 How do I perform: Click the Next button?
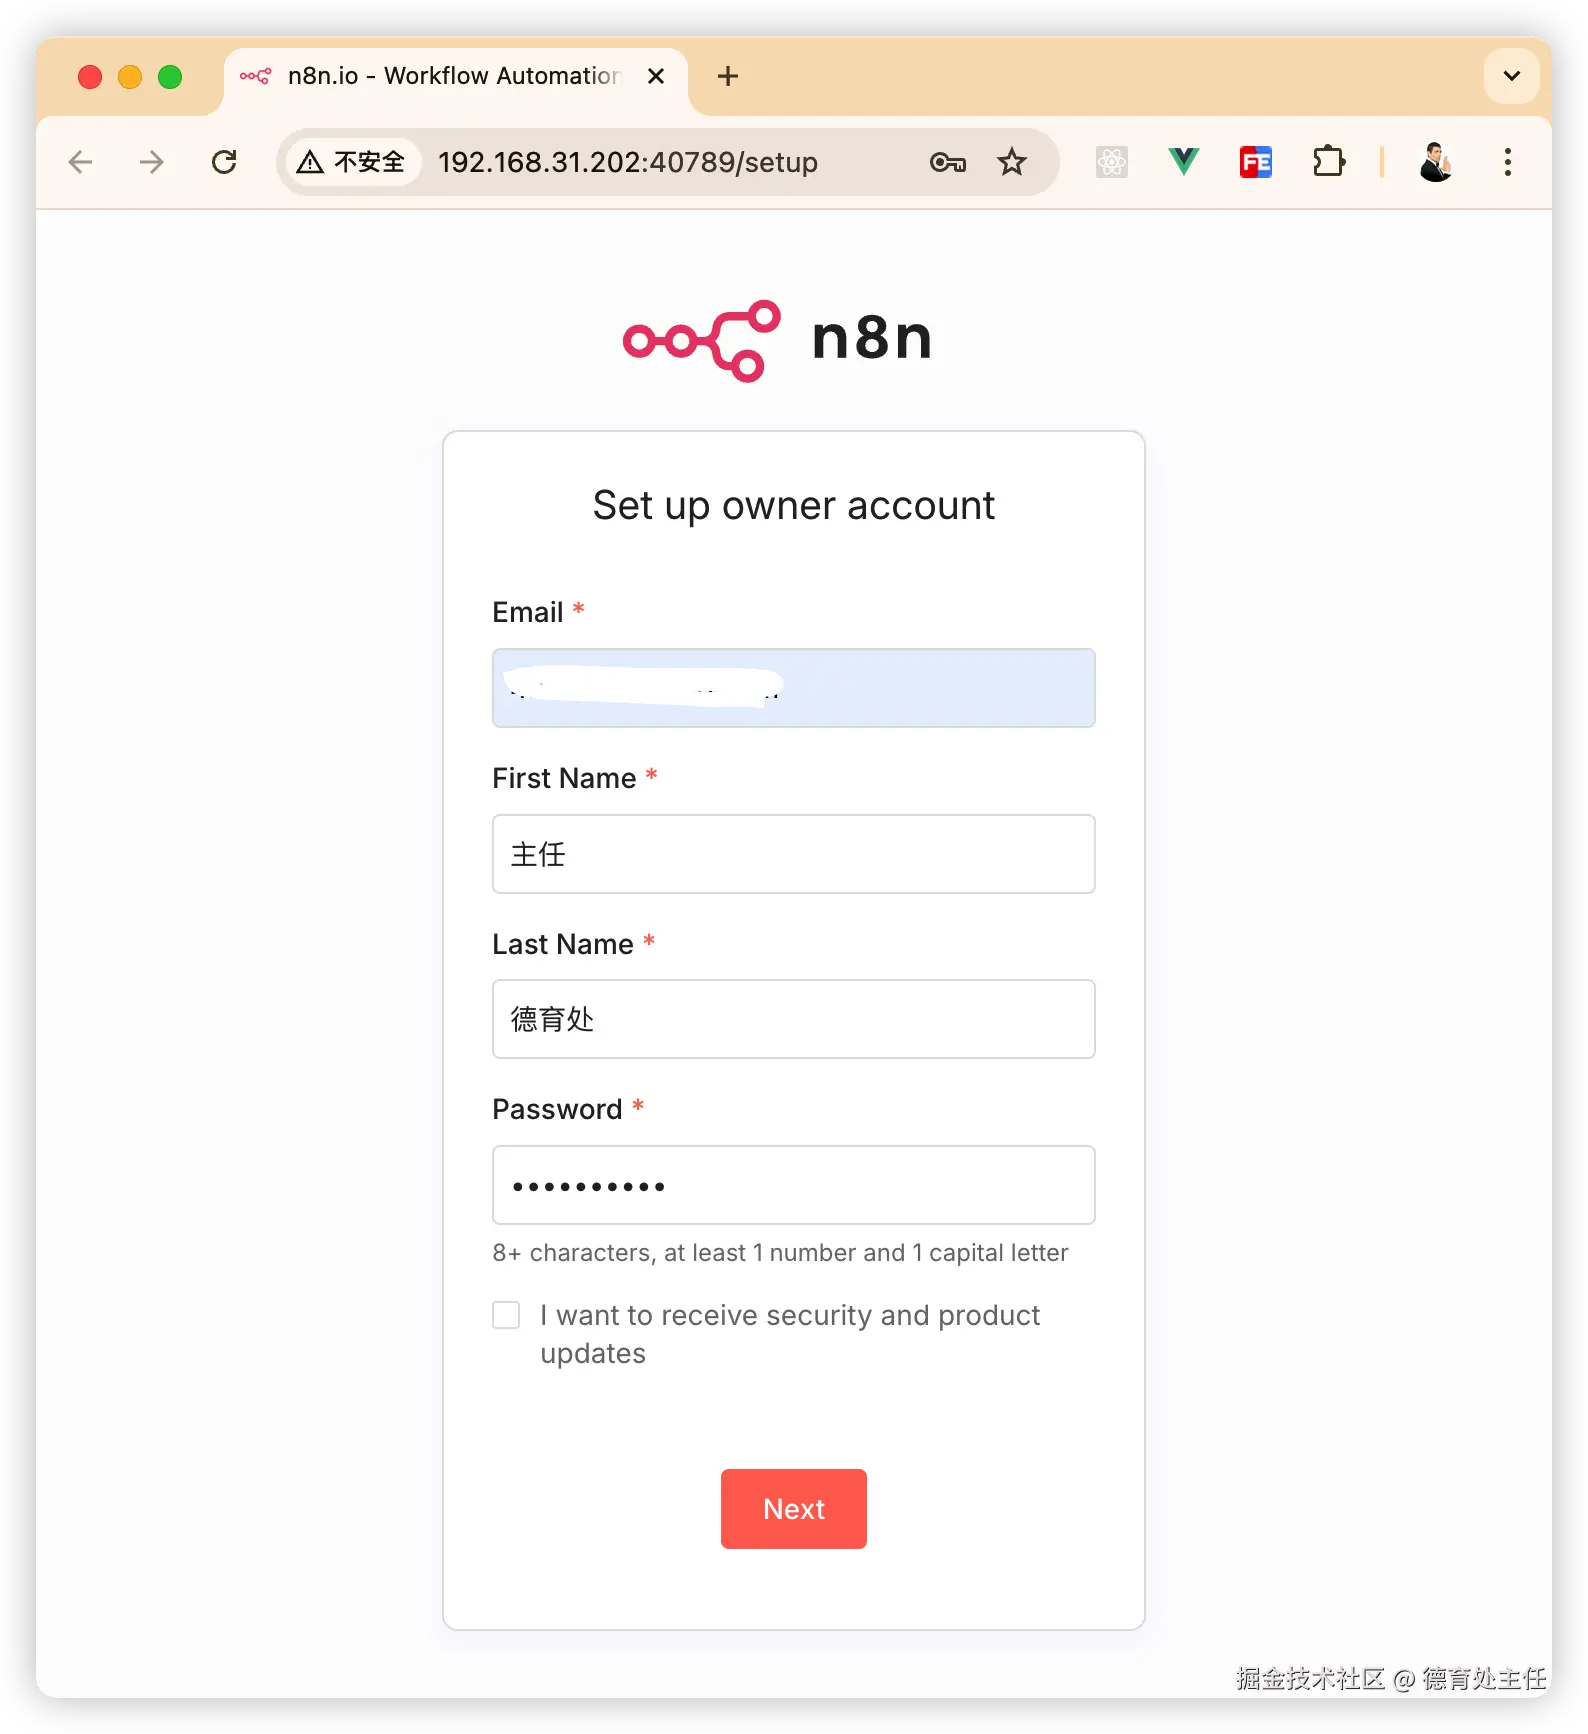click(x=794, y=1509)
